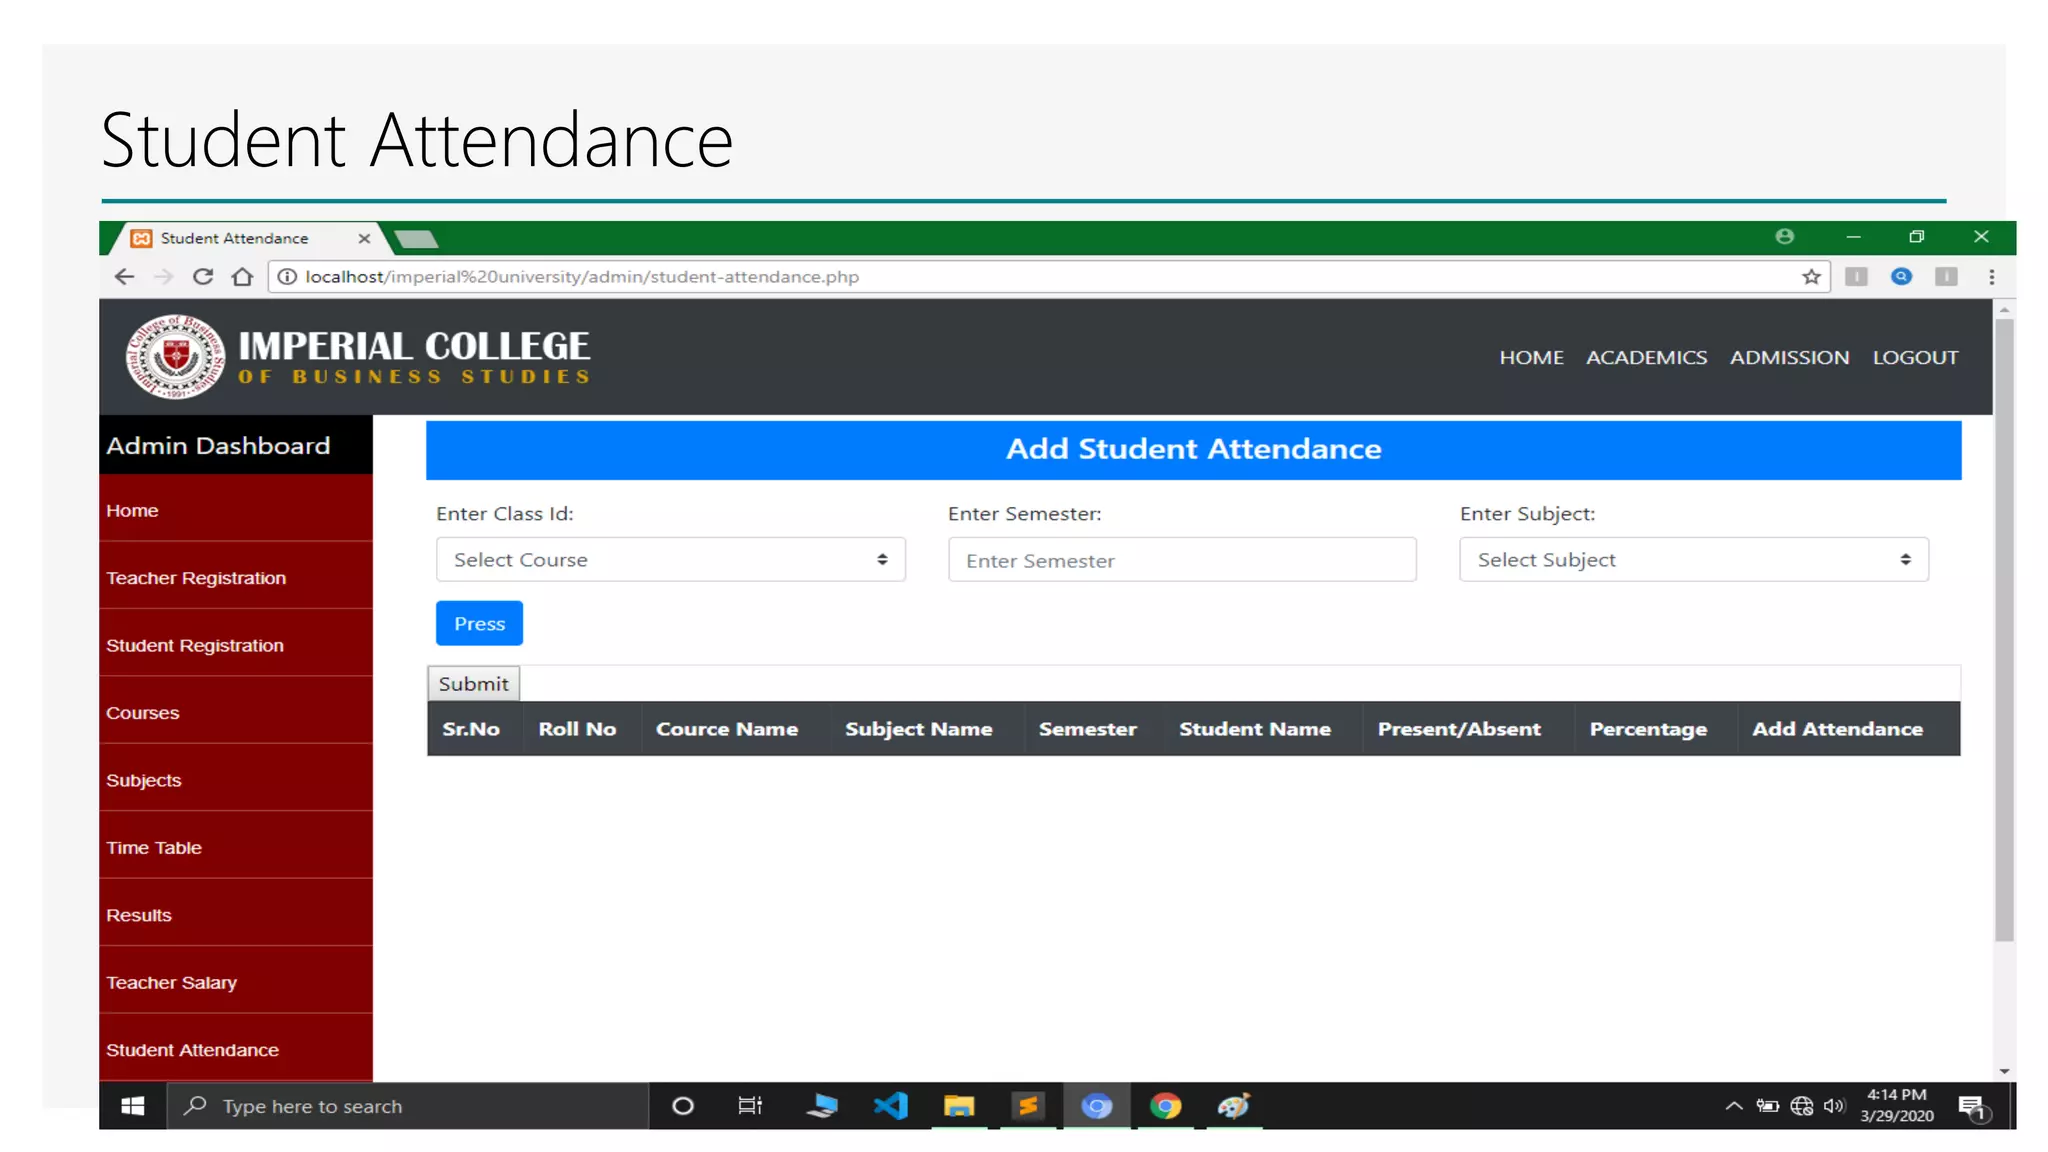Open HOME in the top navigation
Viewport: 2048px width, 1152px height.
click(1531, 357)
